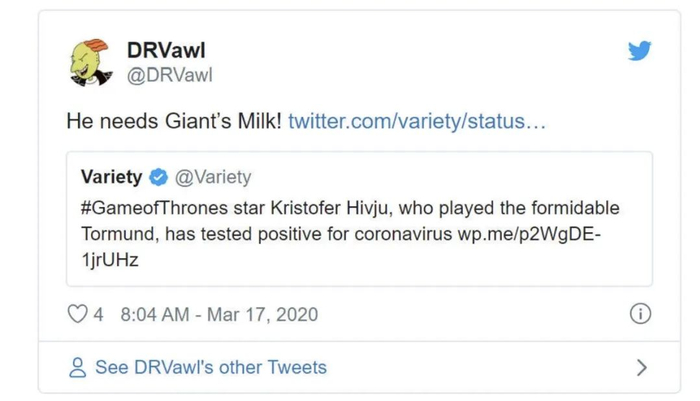Like the tweet with the heart icon
Screen dimensions: 700x401
coord(77,314)
